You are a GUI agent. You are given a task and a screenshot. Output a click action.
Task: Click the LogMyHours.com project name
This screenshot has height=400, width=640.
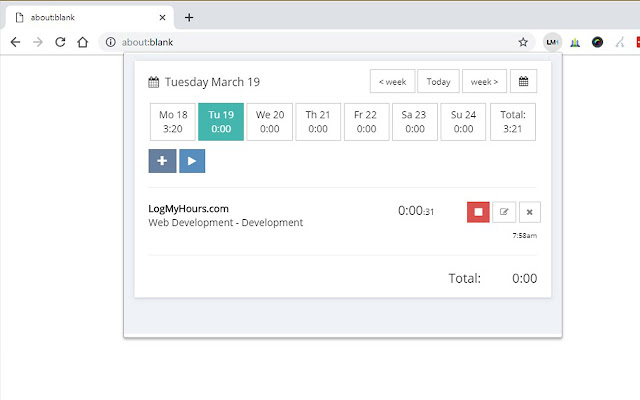pyautogui.click(x=188, y=209)
